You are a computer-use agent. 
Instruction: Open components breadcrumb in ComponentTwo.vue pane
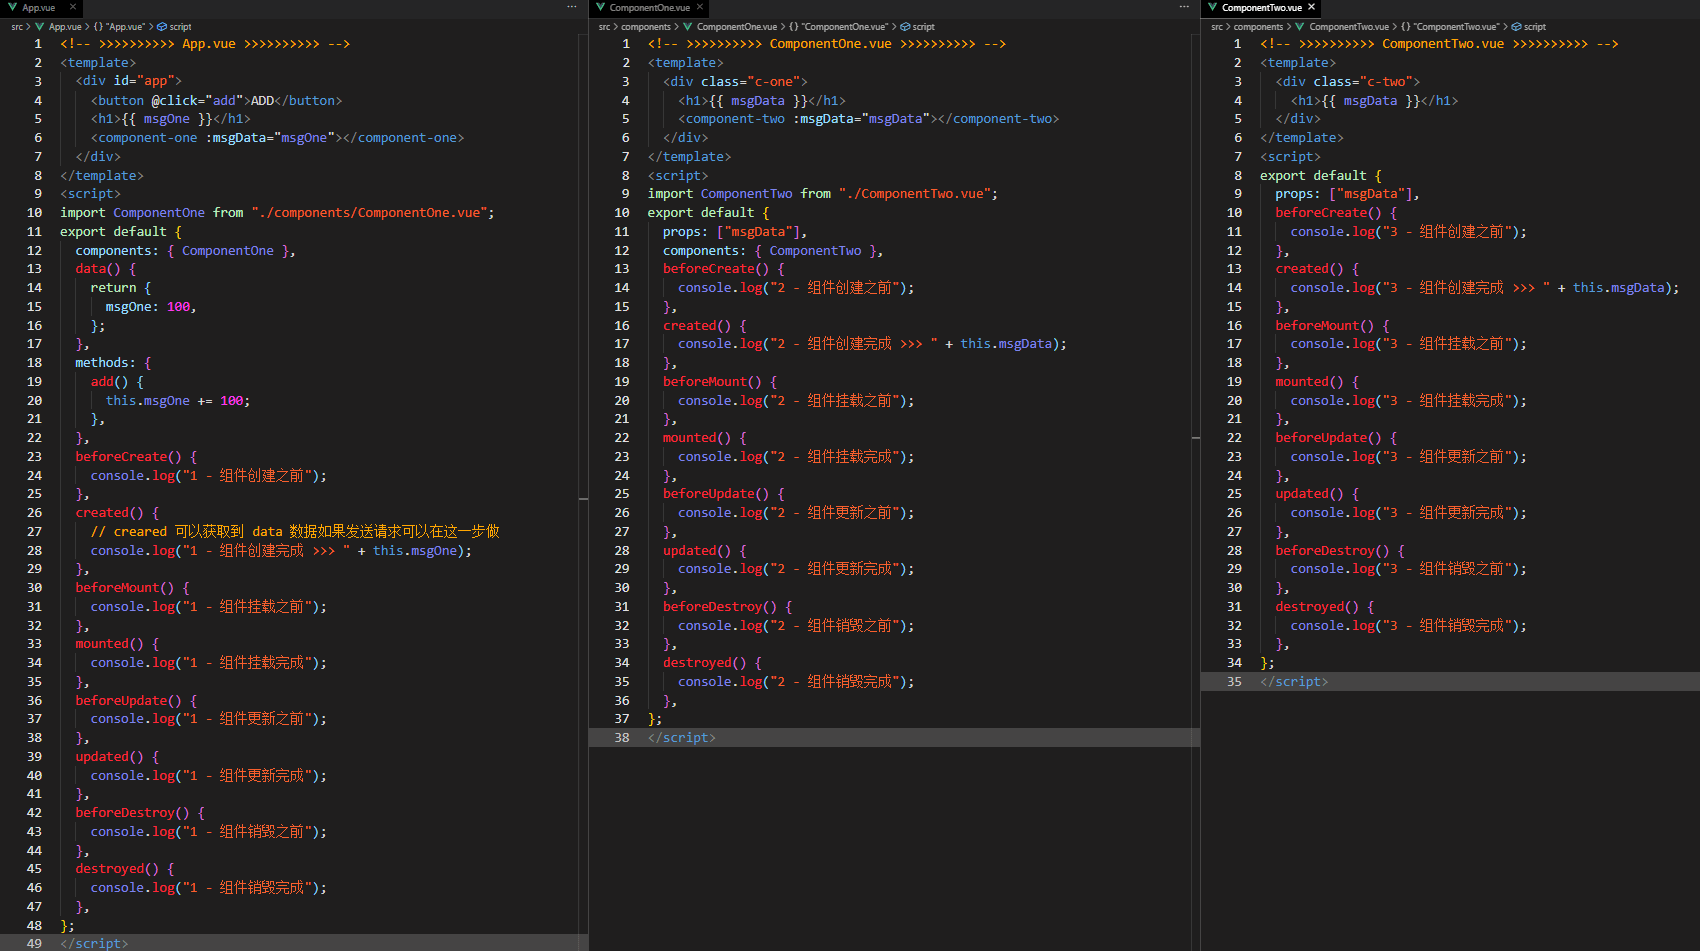click(x=1258, y=27)
